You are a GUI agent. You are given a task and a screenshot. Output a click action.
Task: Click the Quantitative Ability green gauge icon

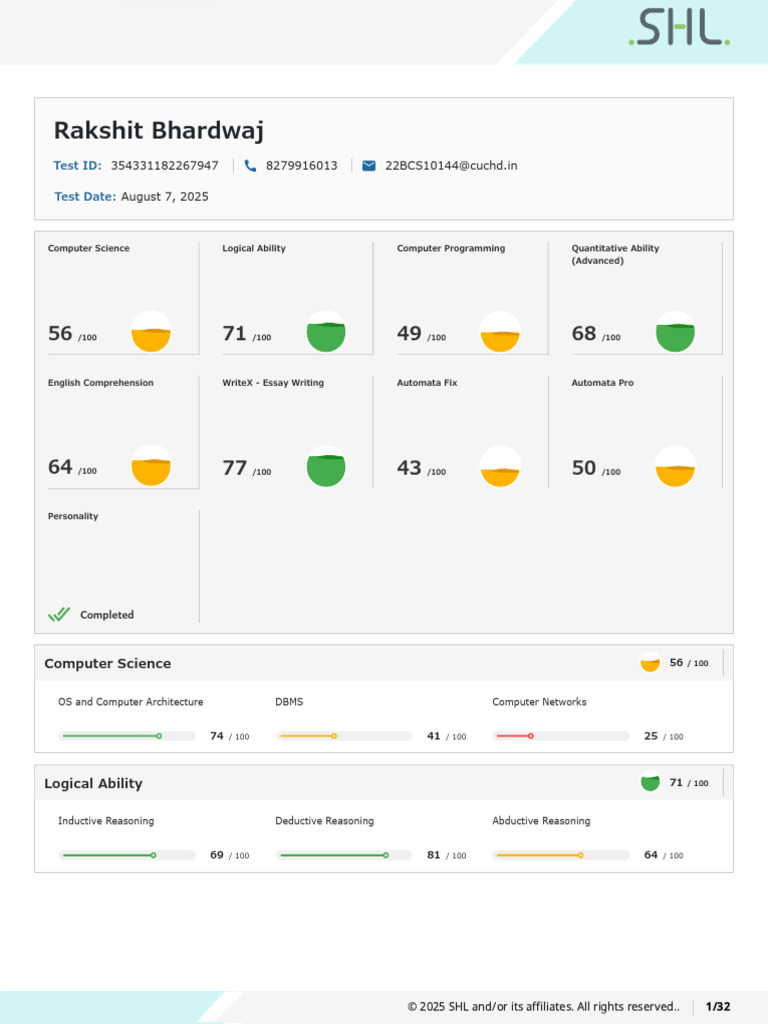(675, 332)
